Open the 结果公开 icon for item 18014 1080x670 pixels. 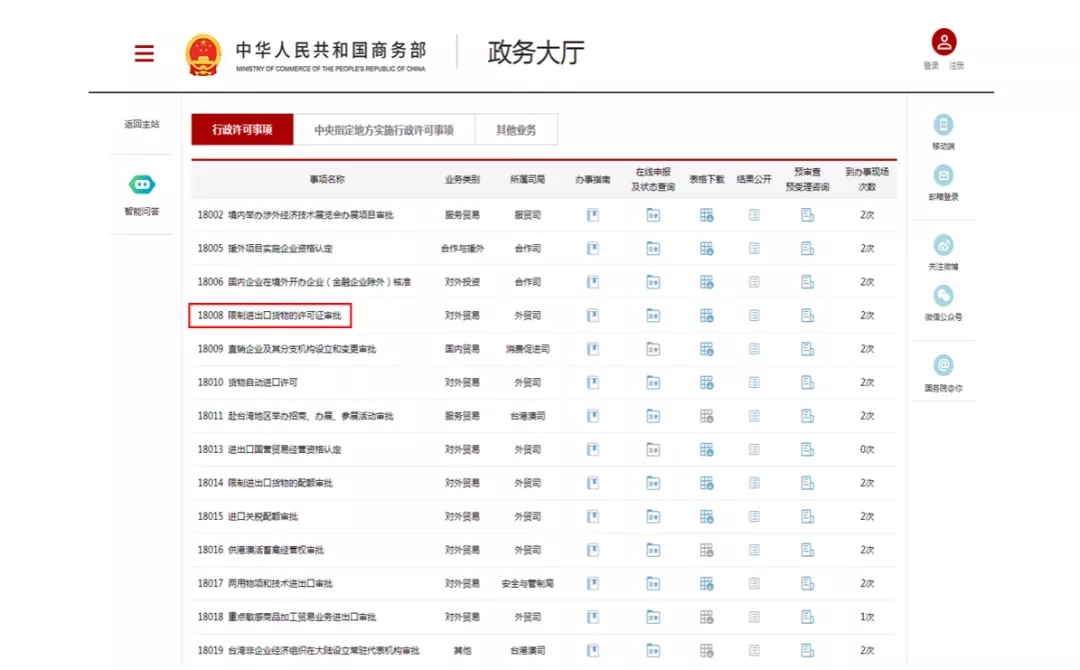pyautogui.click(x=755, y=483)
